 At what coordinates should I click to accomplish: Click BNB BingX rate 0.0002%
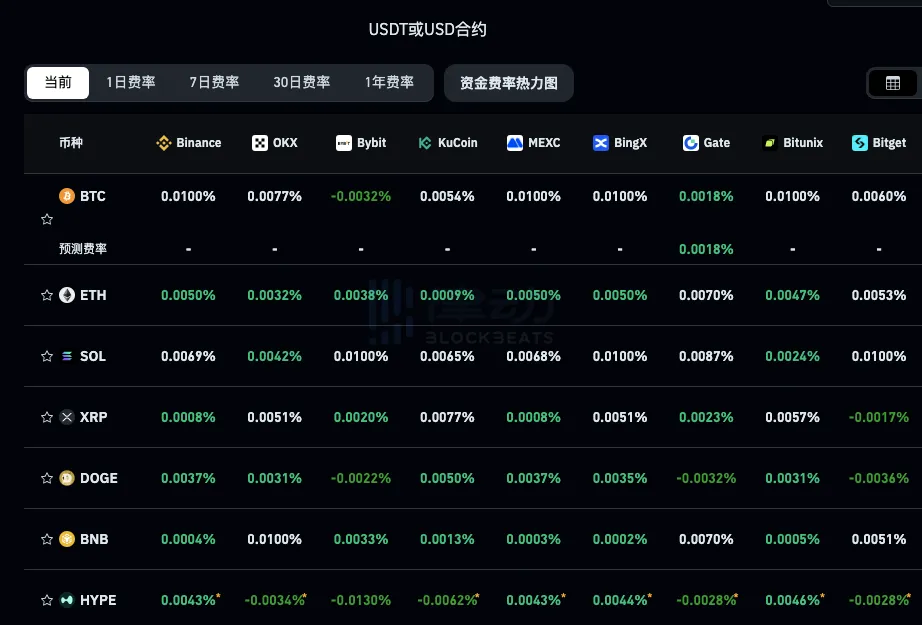[620, 539]
